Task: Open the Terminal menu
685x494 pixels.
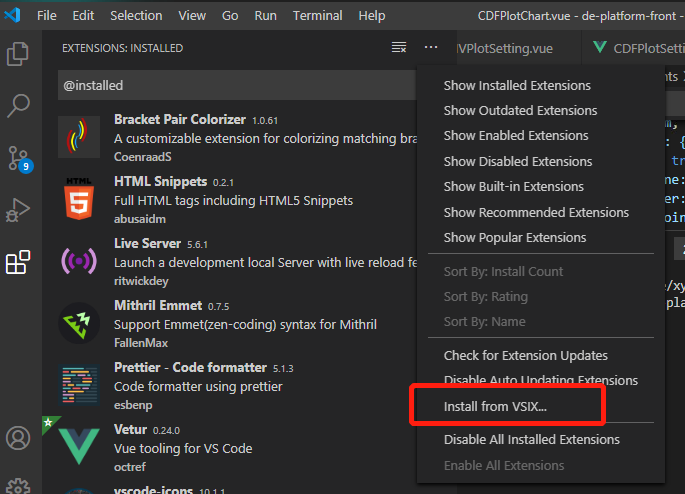Action: (x=318, y=16)
